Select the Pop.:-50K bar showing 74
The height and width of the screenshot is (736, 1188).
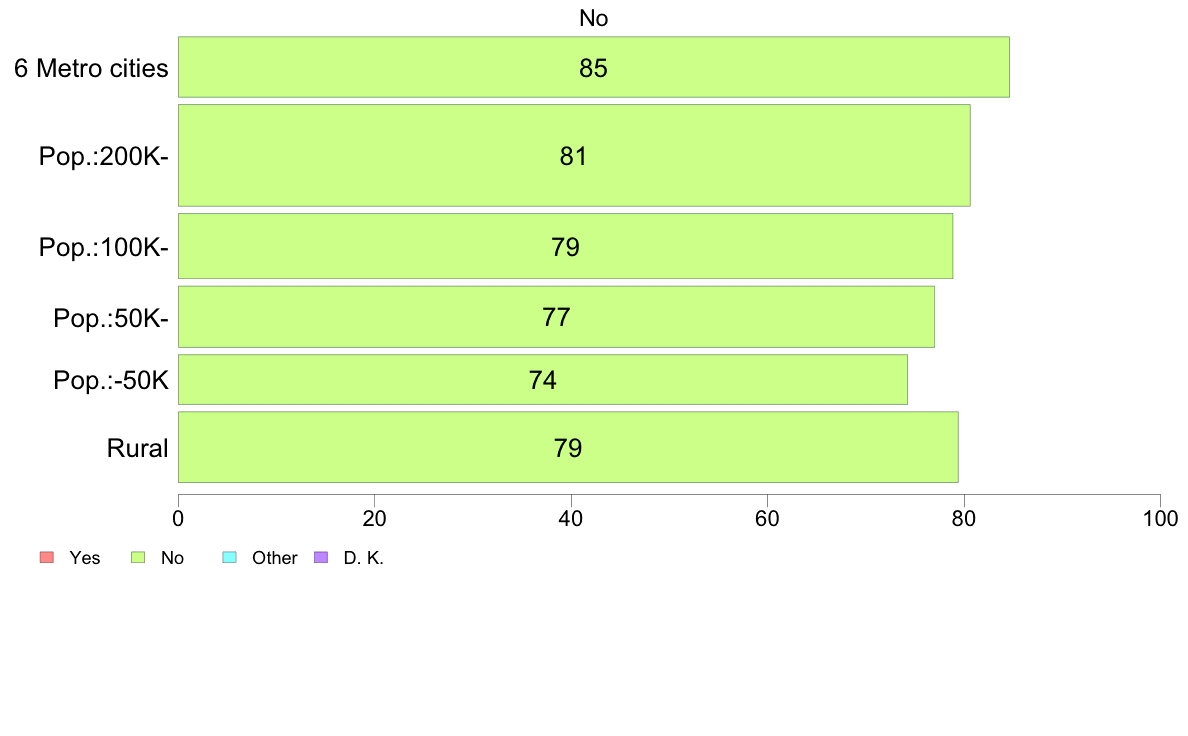(542, 380)
